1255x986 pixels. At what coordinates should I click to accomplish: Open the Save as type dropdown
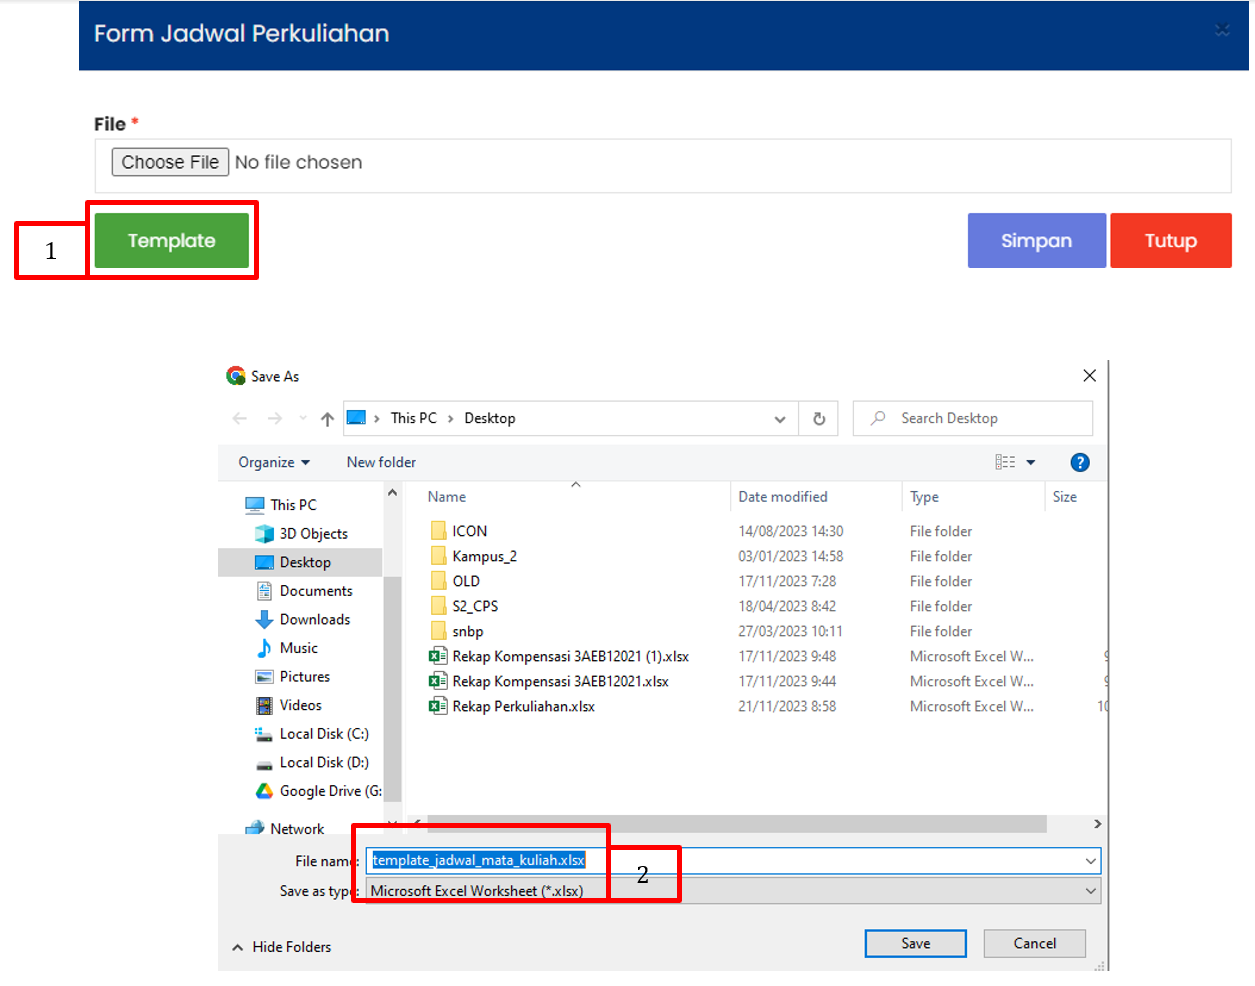pos(733,891)
